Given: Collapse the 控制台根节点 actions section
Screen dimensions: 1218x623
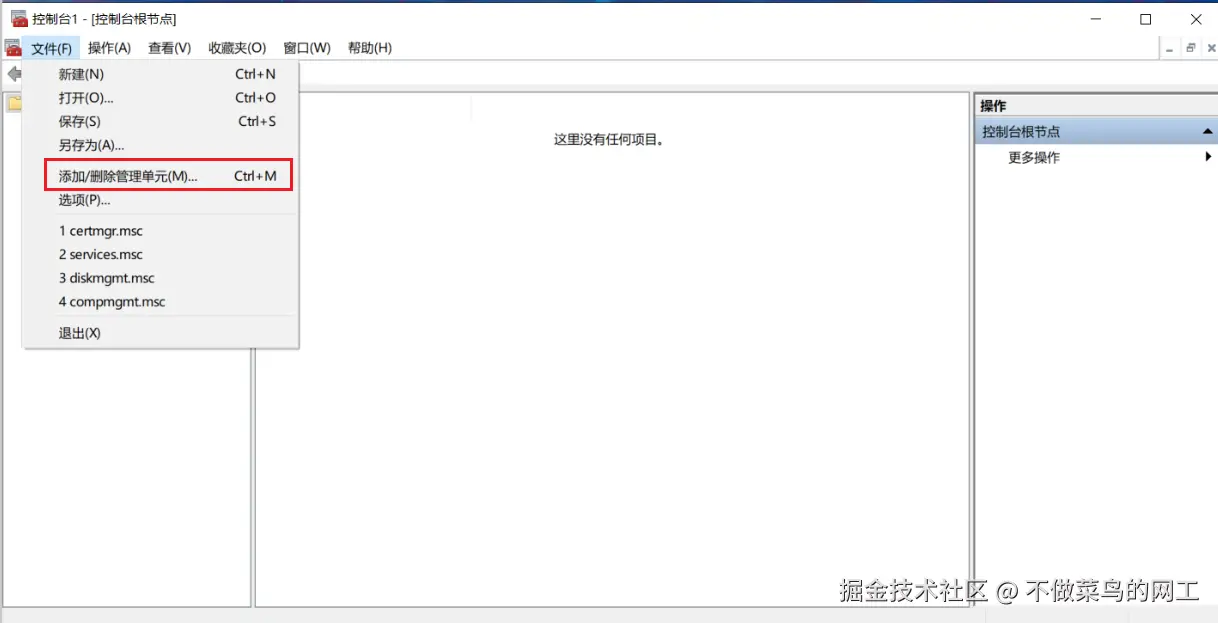Looking at the screenshot, I should click(x=1208, y=130).
